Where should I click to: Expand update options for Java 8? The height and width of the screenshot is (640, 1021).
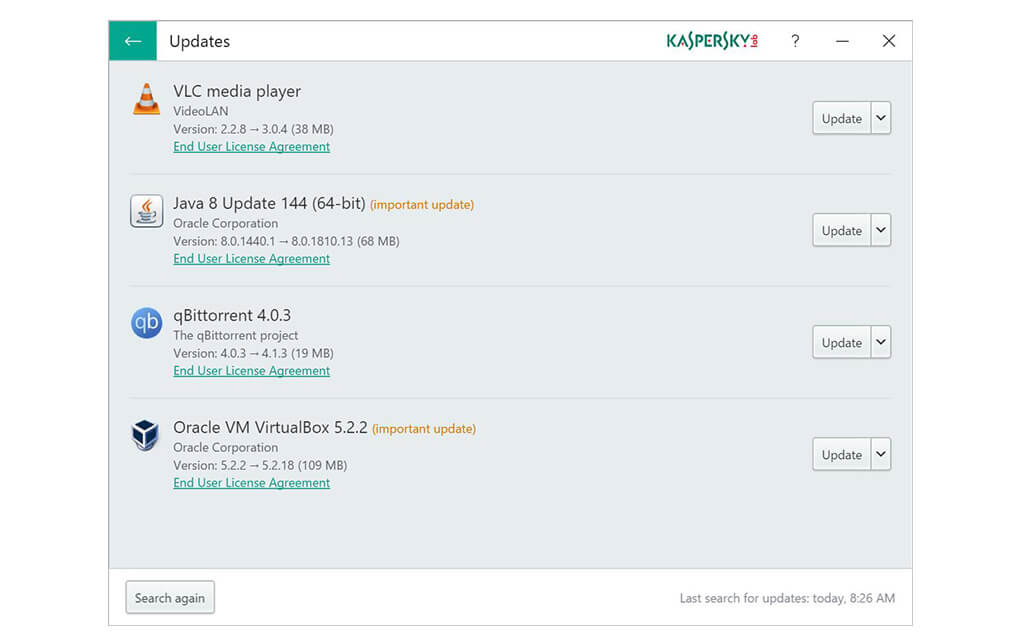881,230
